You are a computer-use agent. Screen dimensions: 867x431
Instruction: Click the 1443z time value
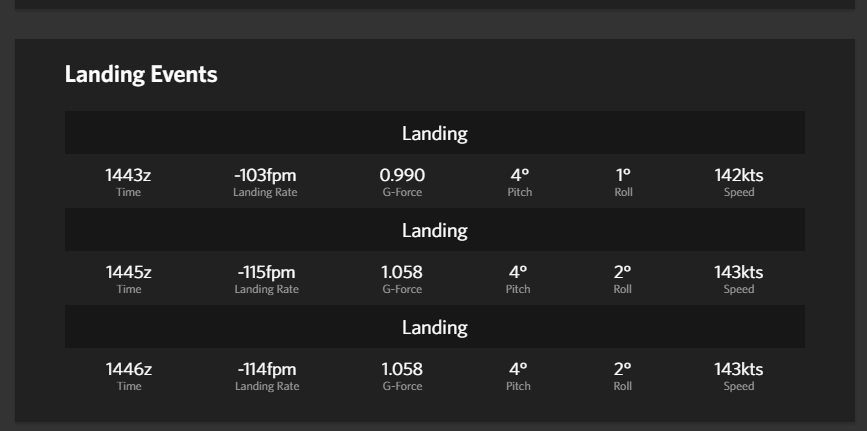click(128, 175)
